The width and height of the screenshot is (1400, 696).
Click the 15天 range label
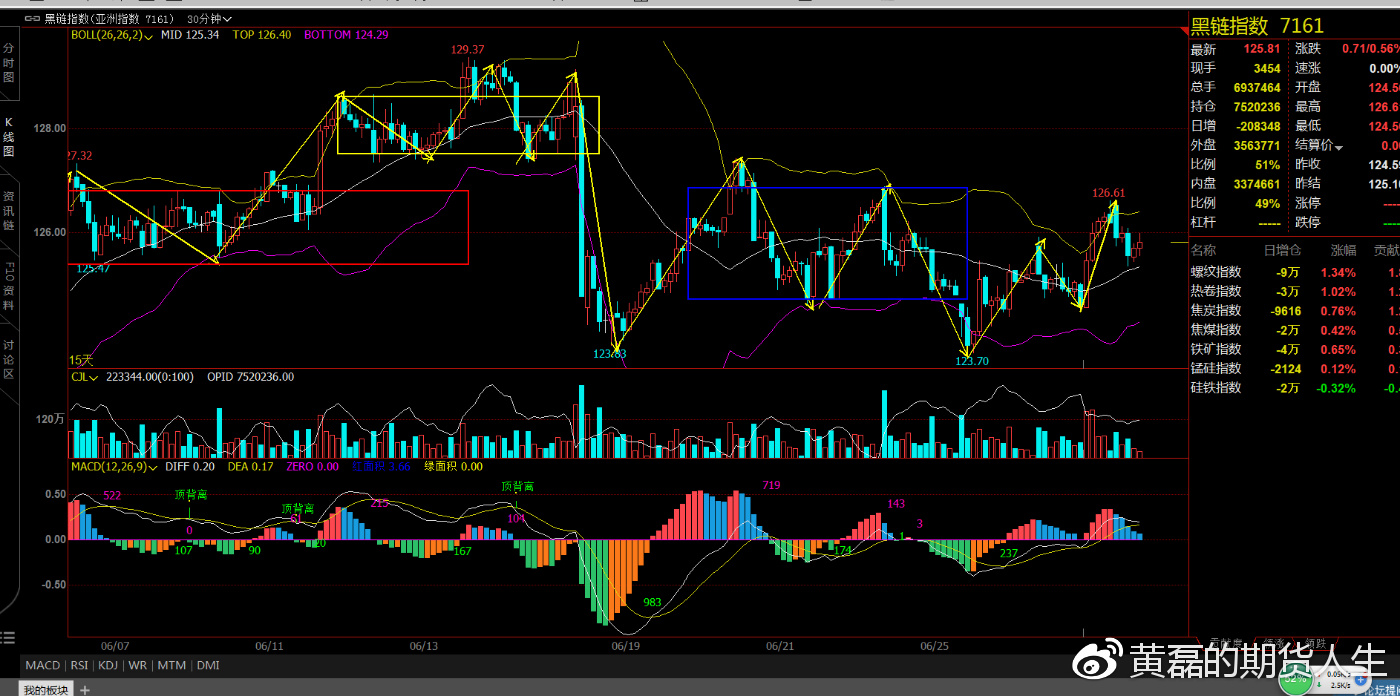click(80, 359)
